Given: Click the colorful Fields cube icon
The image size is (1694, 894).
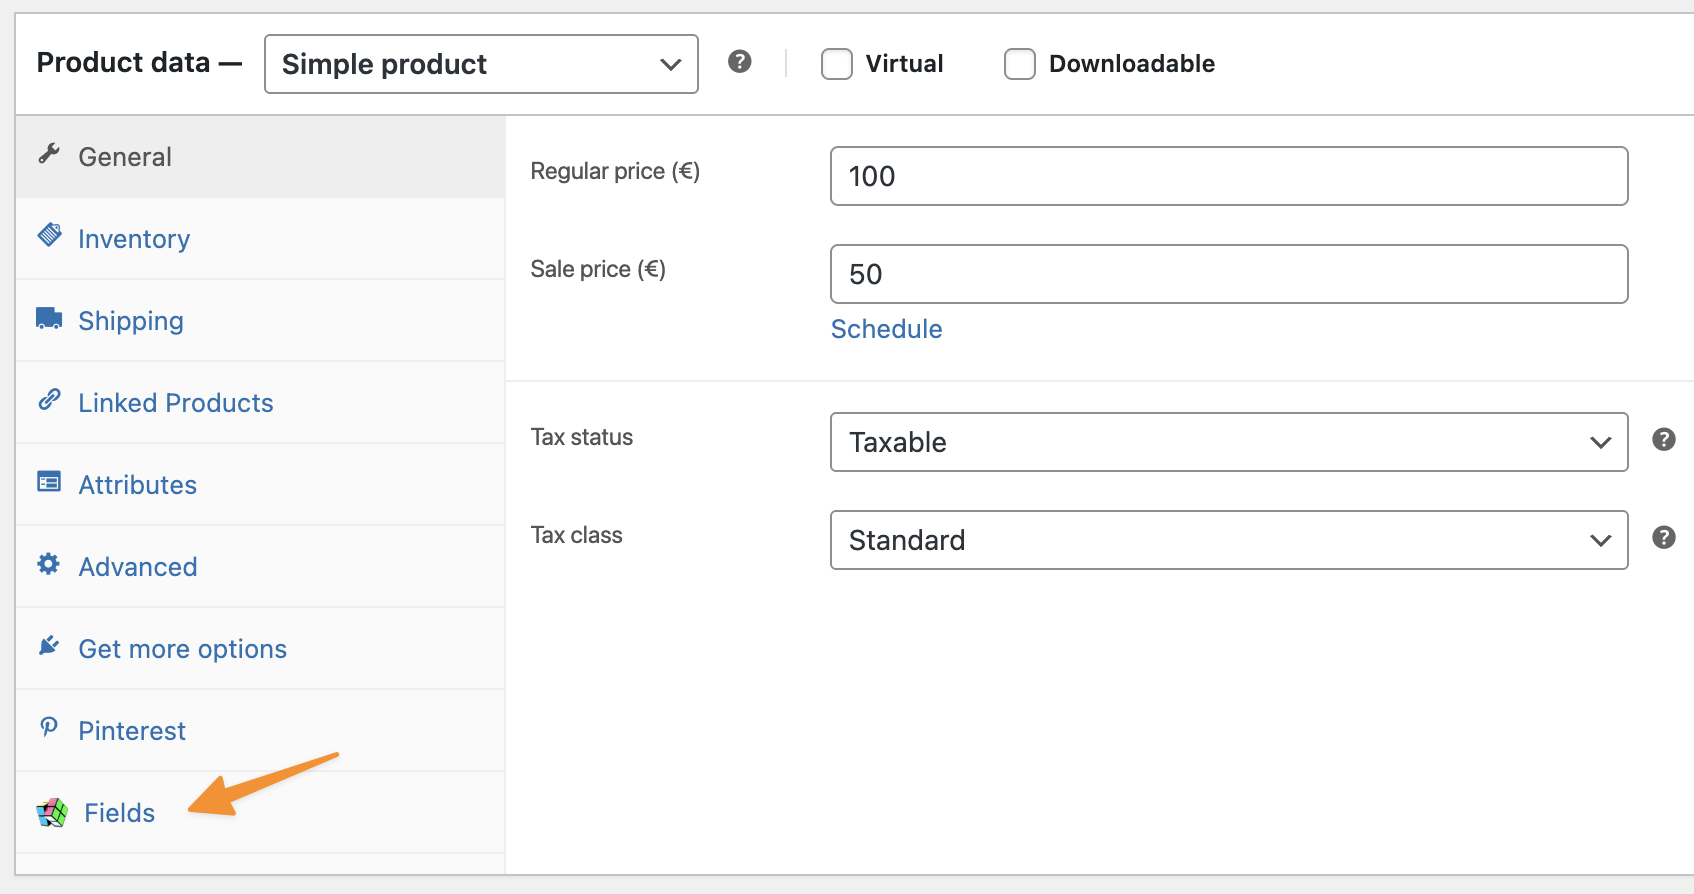Looking at the screenshot, I should (52, 812).
